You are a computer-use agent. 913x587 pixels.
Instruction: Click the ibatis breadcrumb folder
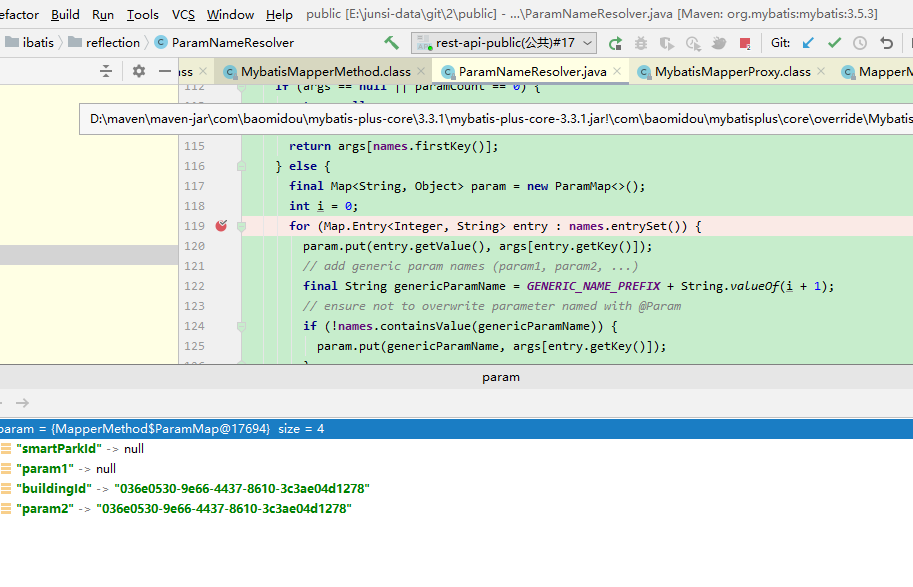click(x=29, y=43)
